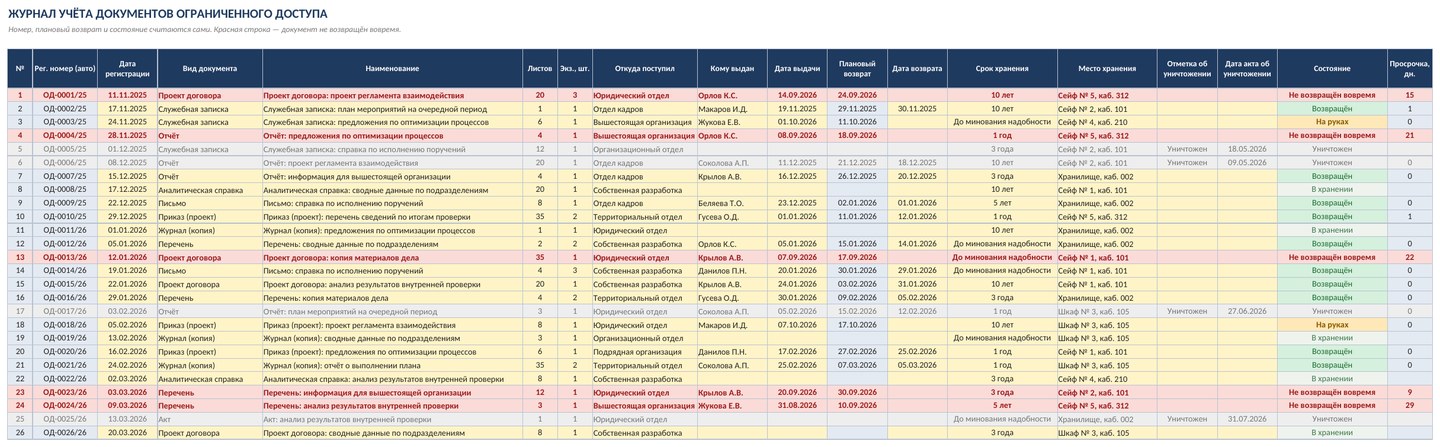Screen dimensions: 1440x447
Task: Select return date 30.11.2025
Action: pos(917,108)
